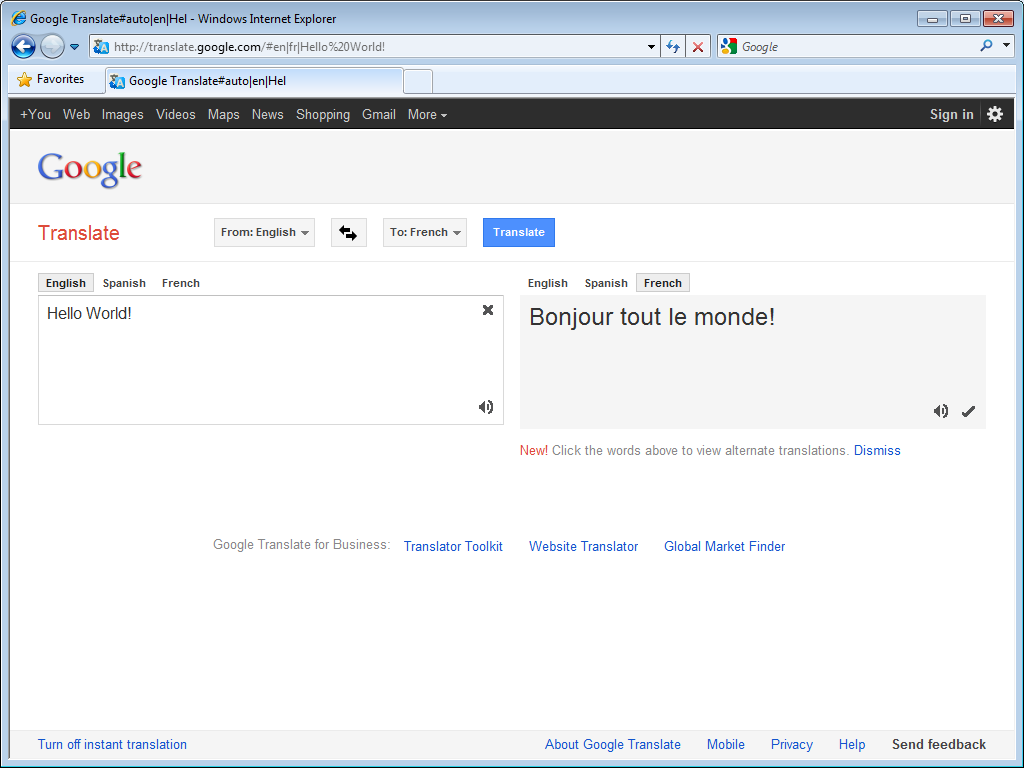Select English as target language tab
The image size is (1024, 768).
547,283
